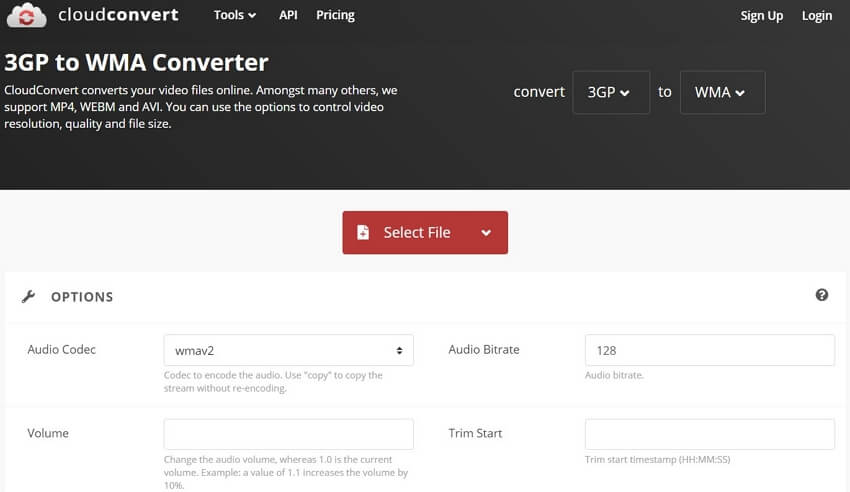This screenshot has height=492, width=850.
Task: Click the Volume input field
Action: [288, 434]
